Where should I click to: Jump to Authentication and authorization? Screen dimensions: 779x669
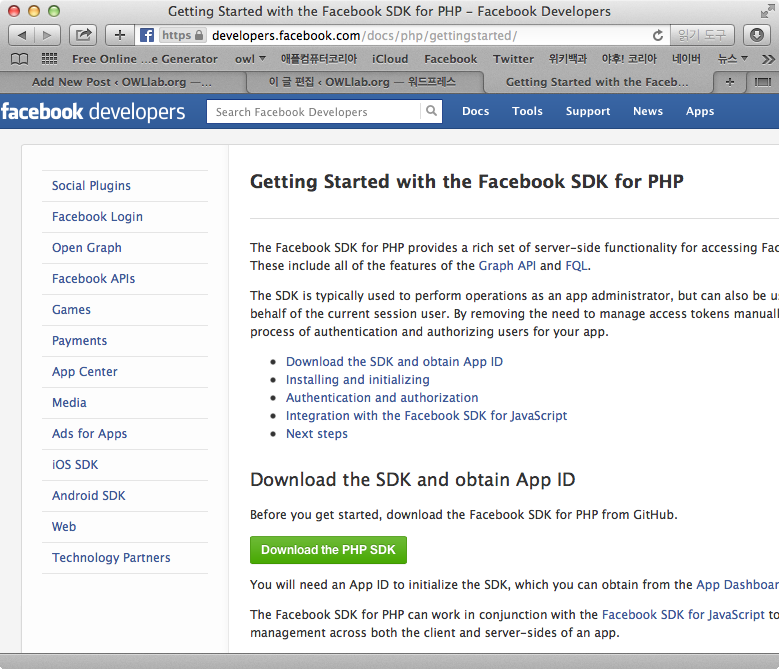[x=382, y=397]
